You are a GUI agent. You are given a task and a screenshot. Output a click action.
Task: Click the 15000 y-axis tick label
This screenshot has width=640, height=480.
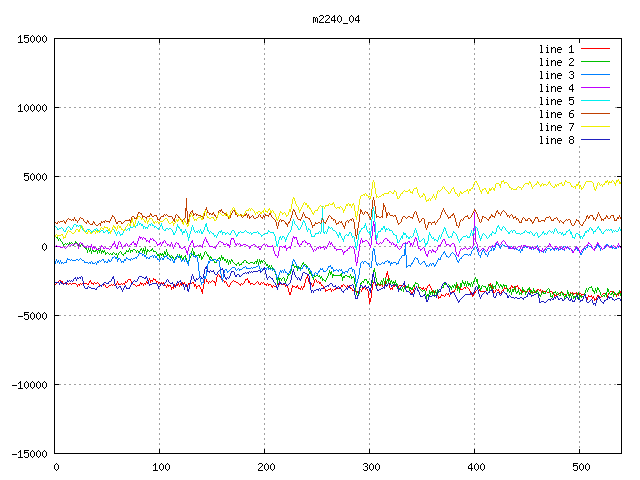pos(32,39)
